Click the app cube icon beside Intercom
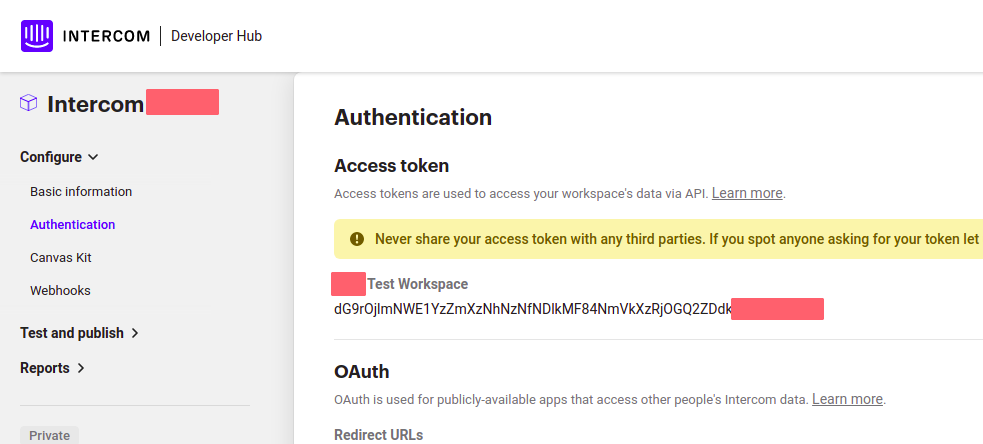The image size is (983, 444). point(29,103)
